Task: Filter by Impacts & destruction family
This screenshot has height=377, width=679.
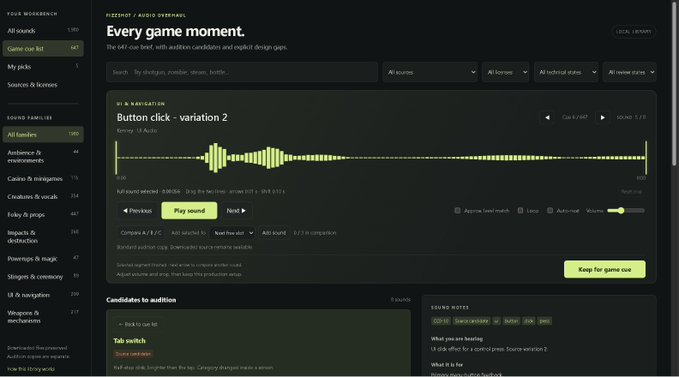Action: click(43, 237)
